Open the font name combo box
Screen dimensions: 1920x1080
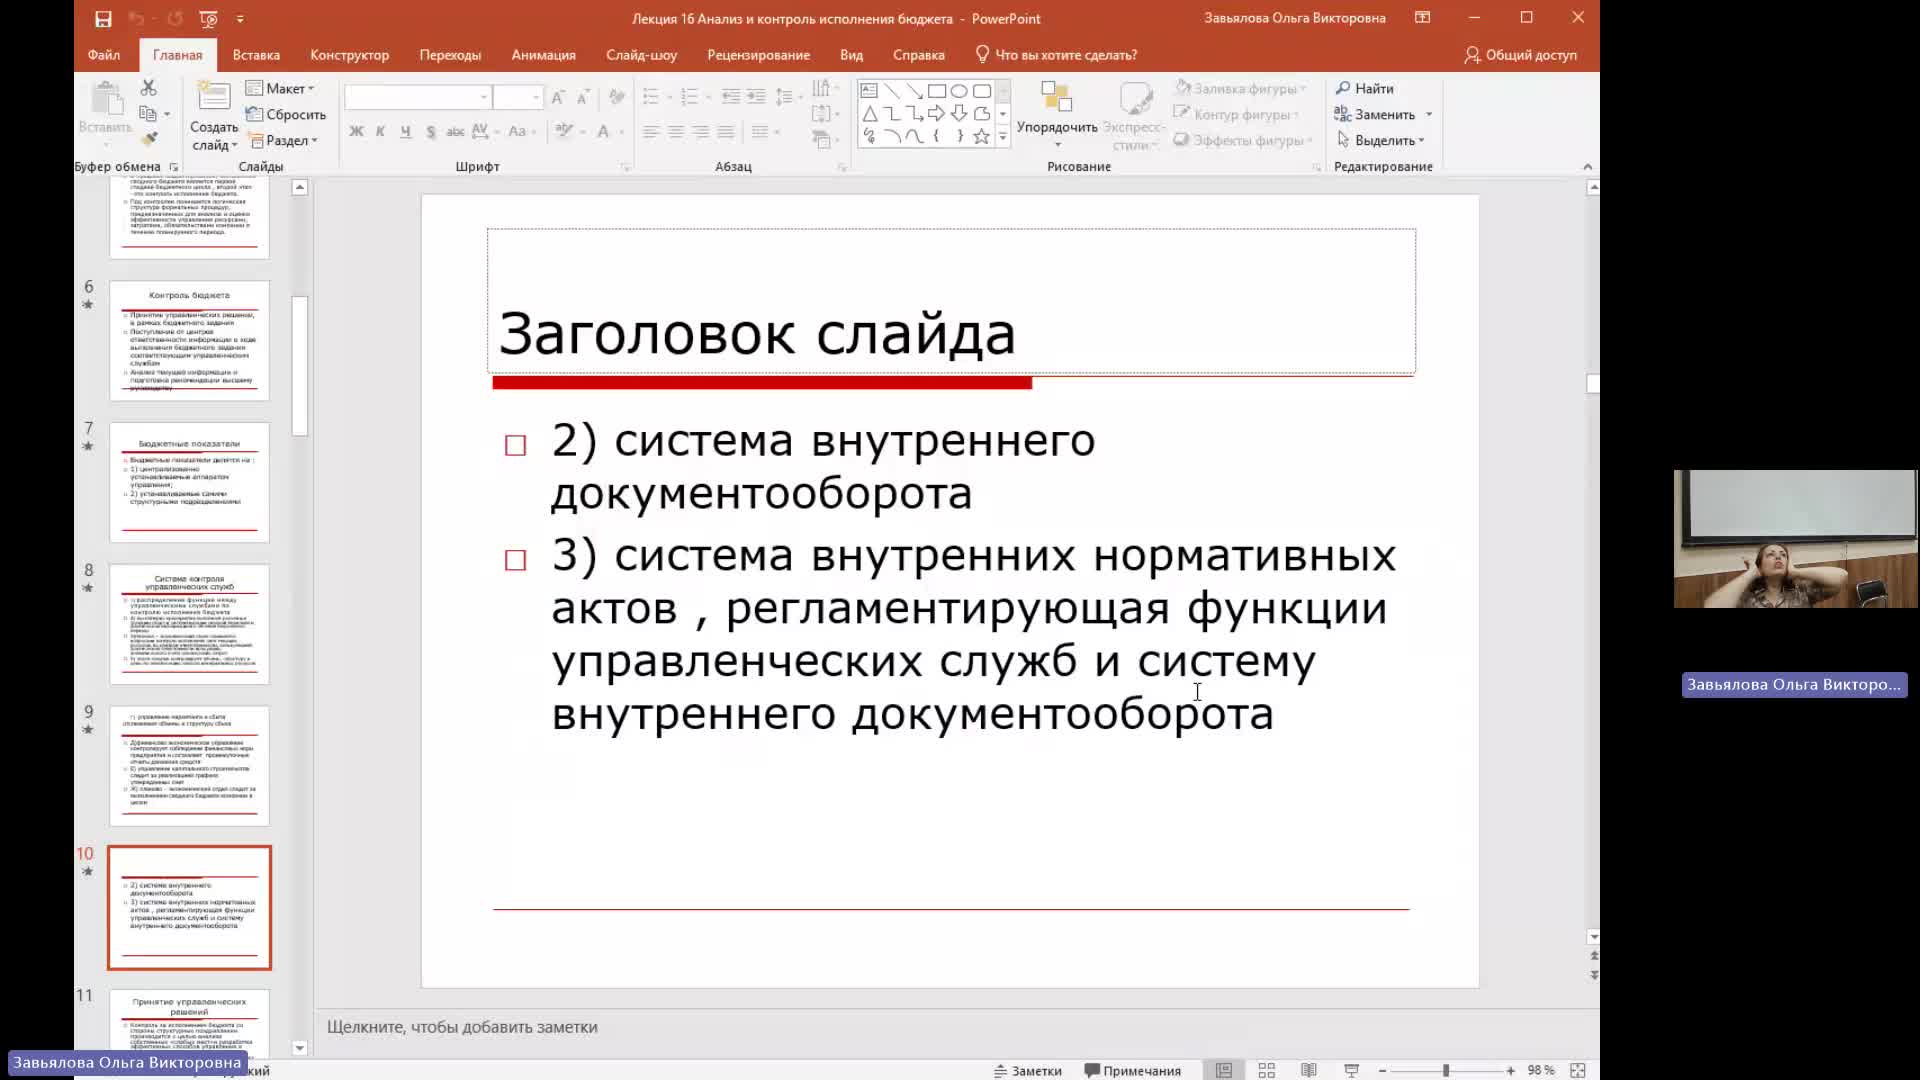point(417,97)
